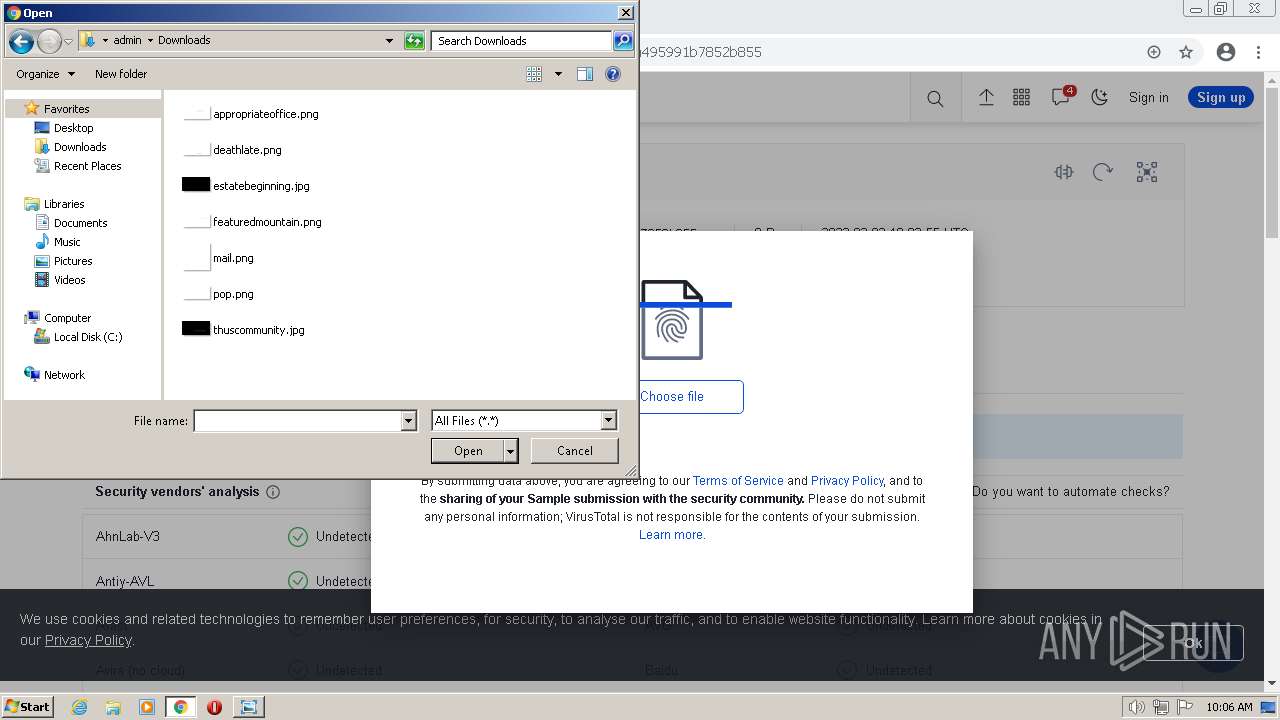The image size is (1280, 720).
Task: Click the Search Downloads field
Action: pyautogui.click(x=522, y=41)
